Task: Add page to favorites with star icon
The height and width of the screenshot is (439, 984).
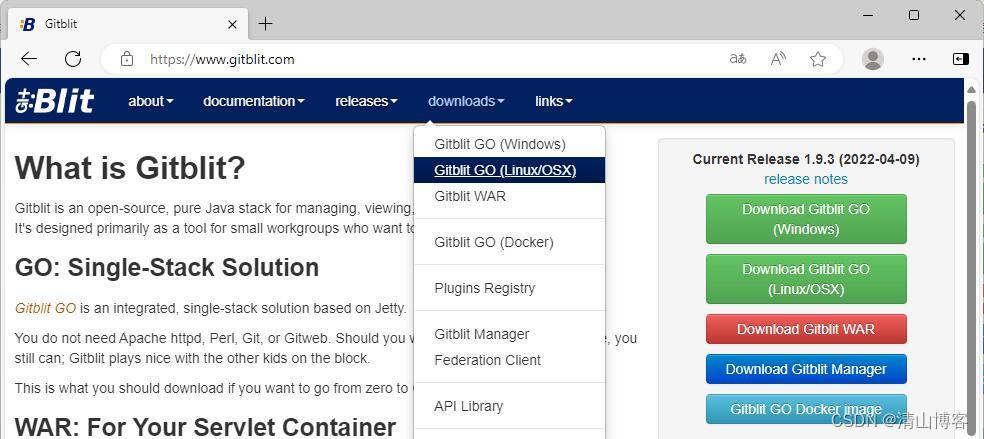Action: click(x=818, y=59)
